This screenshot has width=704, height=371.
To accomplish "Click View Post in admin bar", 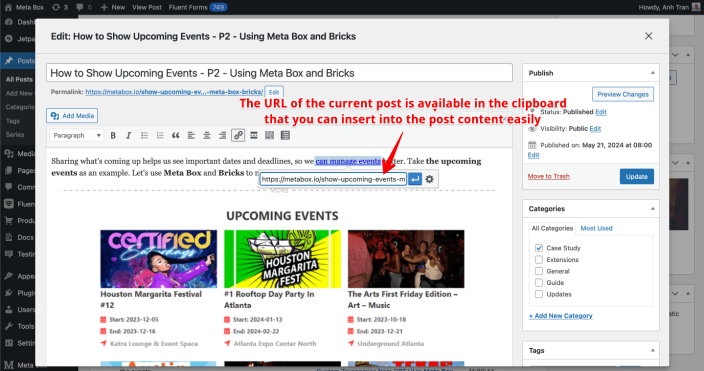I will click(x=147, y=7).
